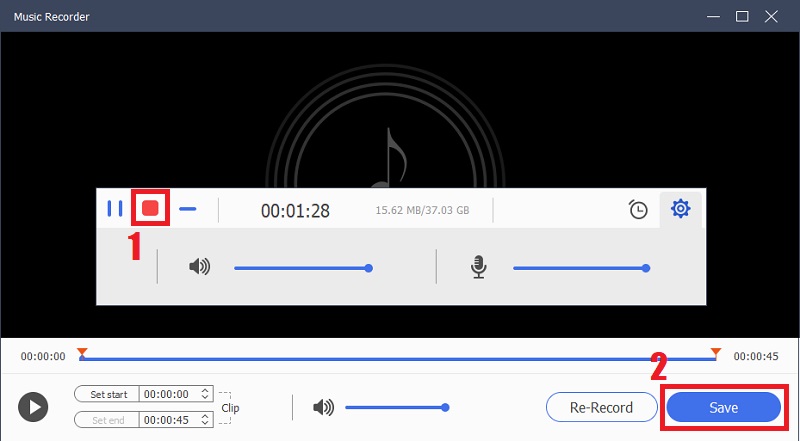
Task: Stop recording with the red square button
Action: pyautogui.click(x=150, y=208)
